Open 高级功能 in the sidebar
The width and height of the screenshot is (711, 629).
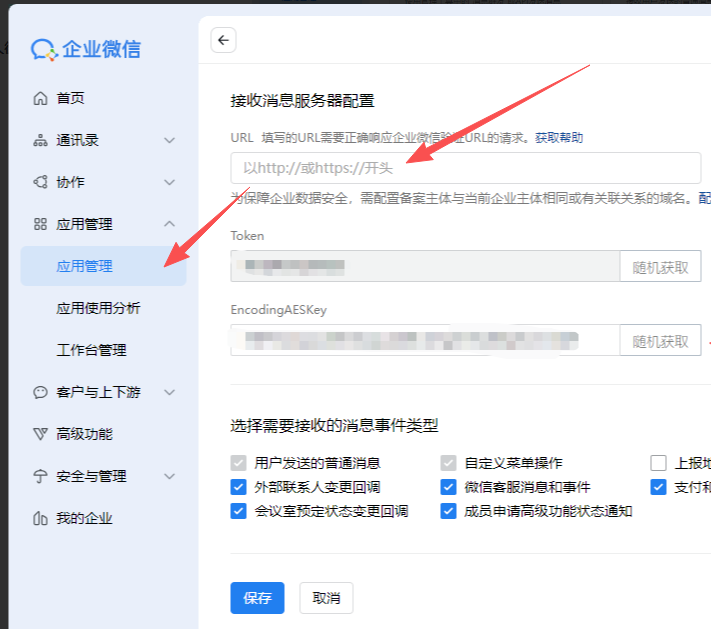point(84,434)
